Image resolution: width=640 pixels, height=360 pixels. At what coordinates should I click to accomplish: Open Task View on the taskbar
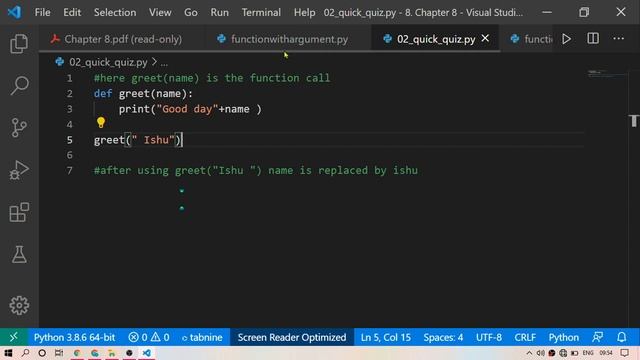pyautogui.click(x=59, y=353)
